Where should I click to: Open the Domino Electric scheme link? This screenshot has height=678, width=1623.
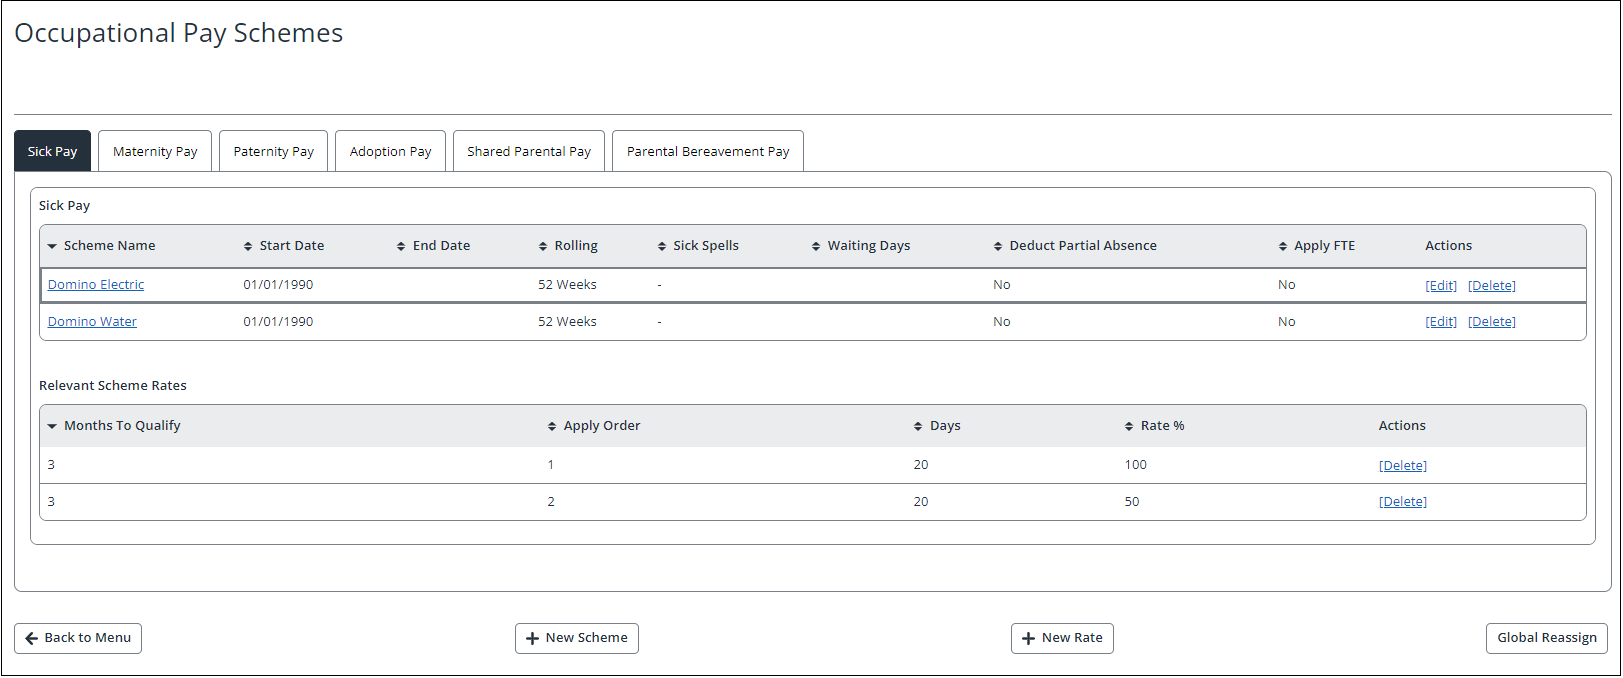(x=96, y=285)
